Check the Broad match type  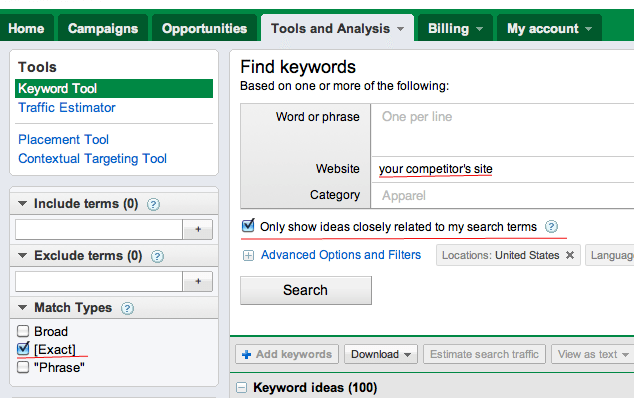pyautogui.click(x=23, y=331)
